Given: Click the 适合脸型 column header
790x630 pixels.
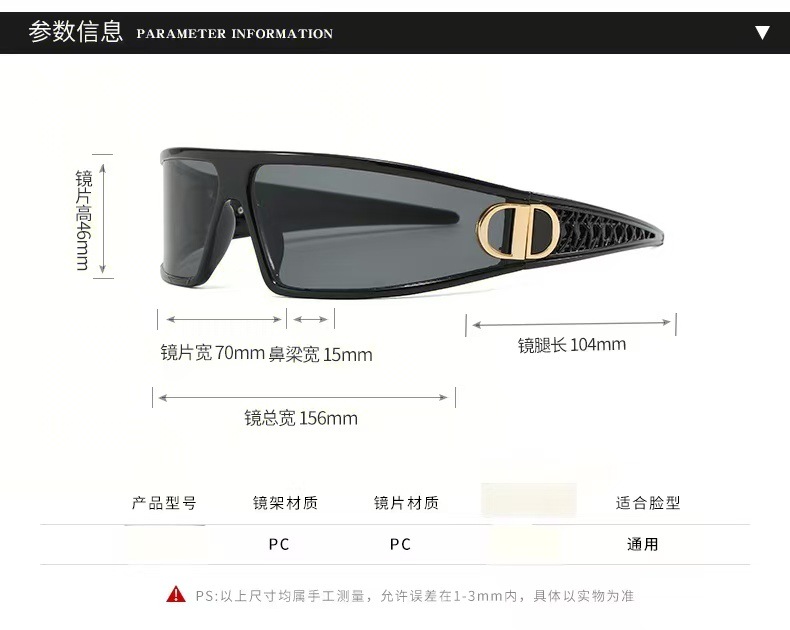Looking at the screenshot, I should pyautogui.click(x=648, y=502).
